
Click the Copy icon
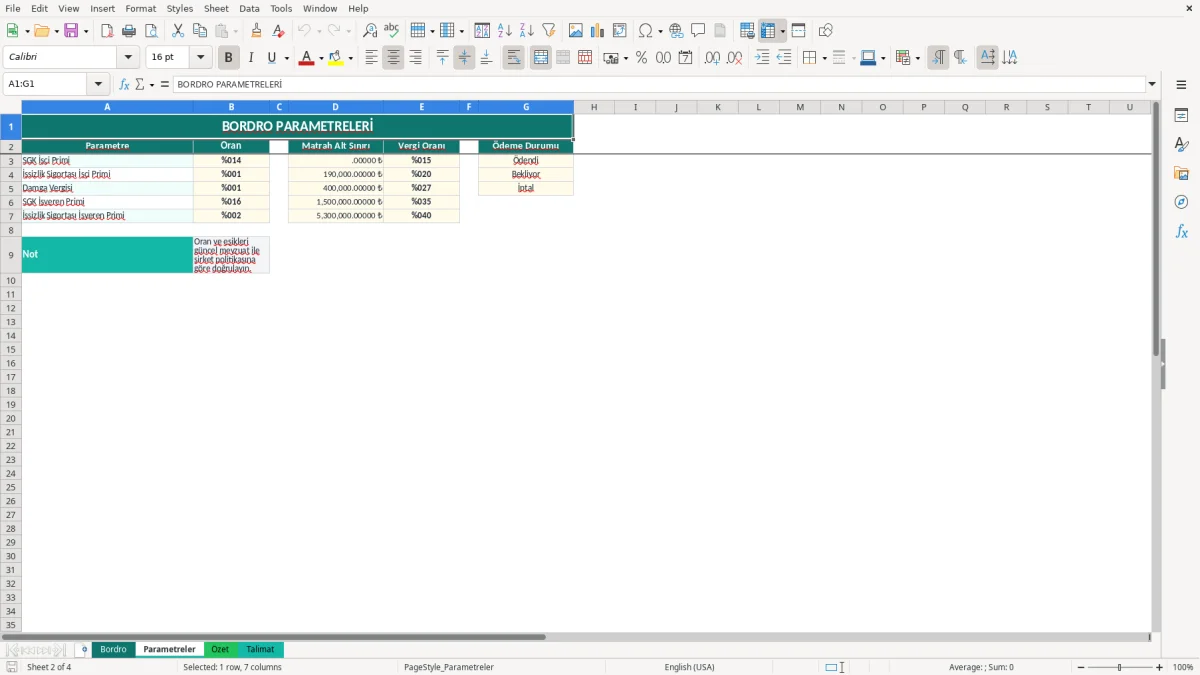200,31
